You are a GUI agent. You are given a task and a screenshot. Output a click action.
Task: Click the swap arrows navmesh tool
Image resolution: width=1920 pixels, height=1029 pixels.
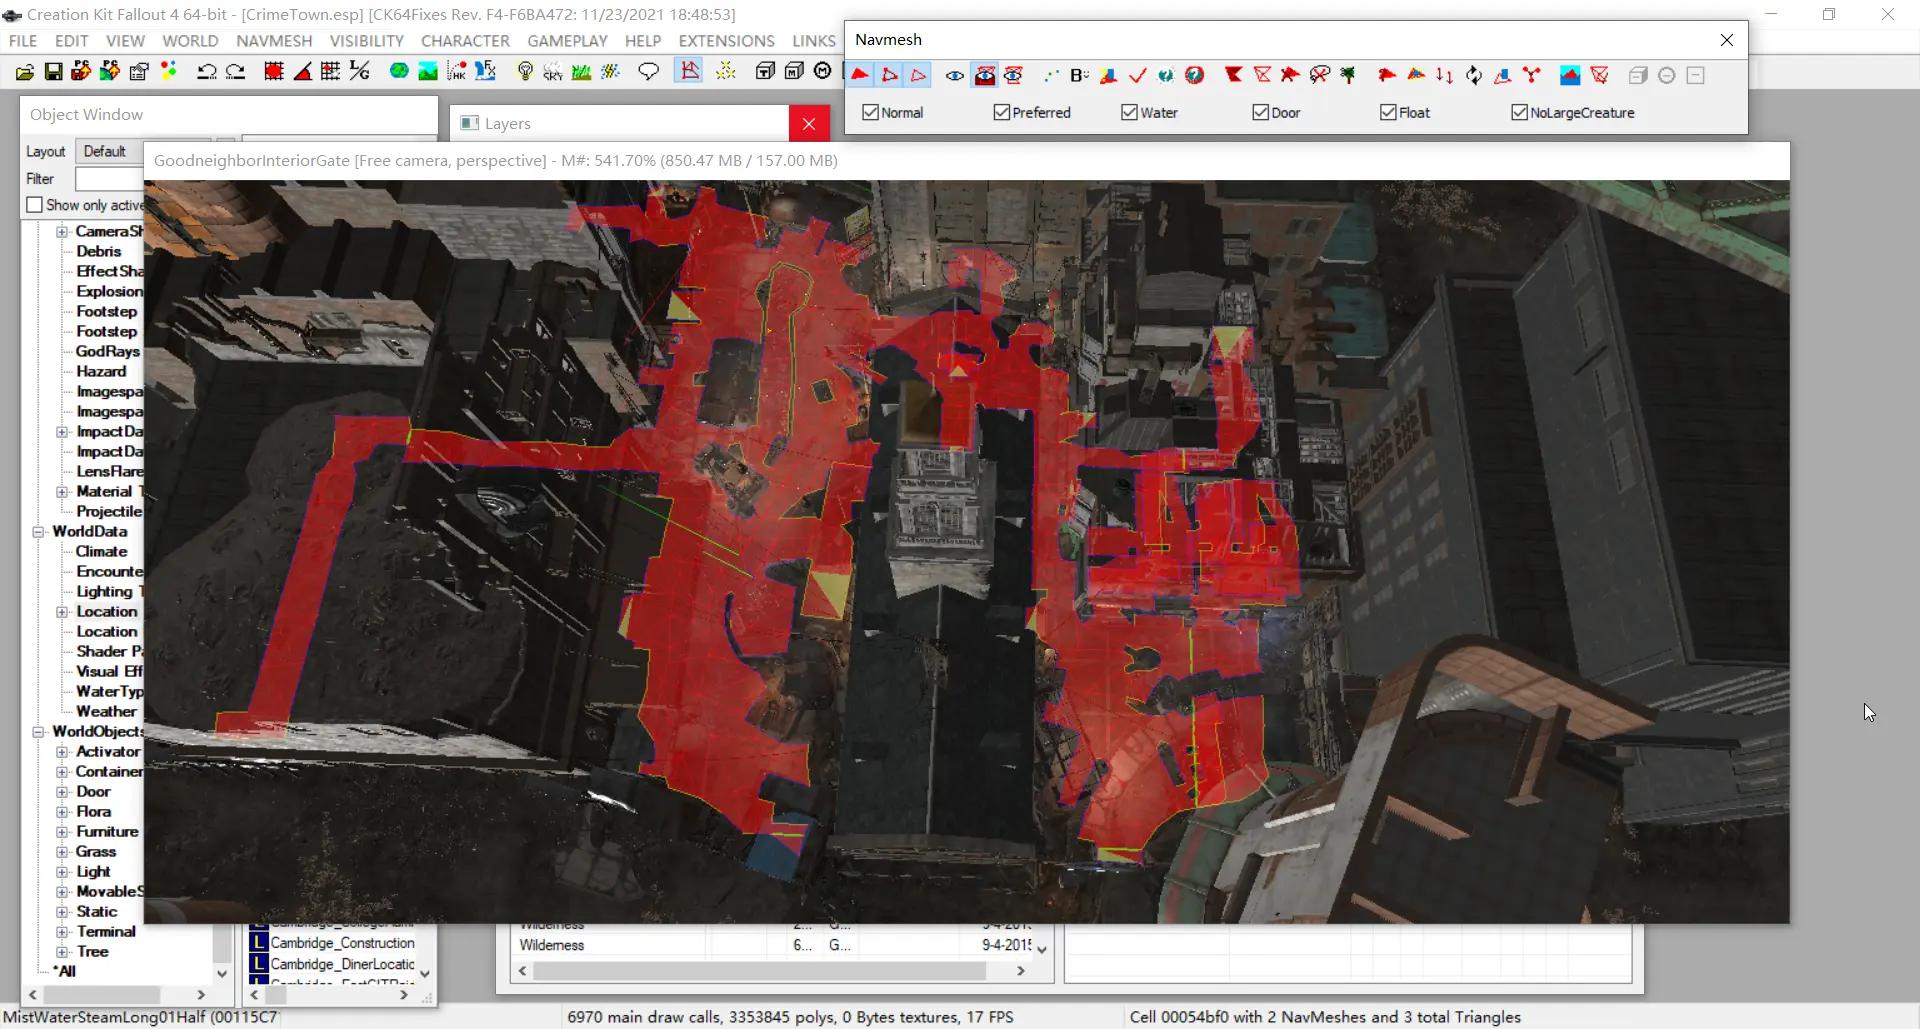coord(1444,75)
